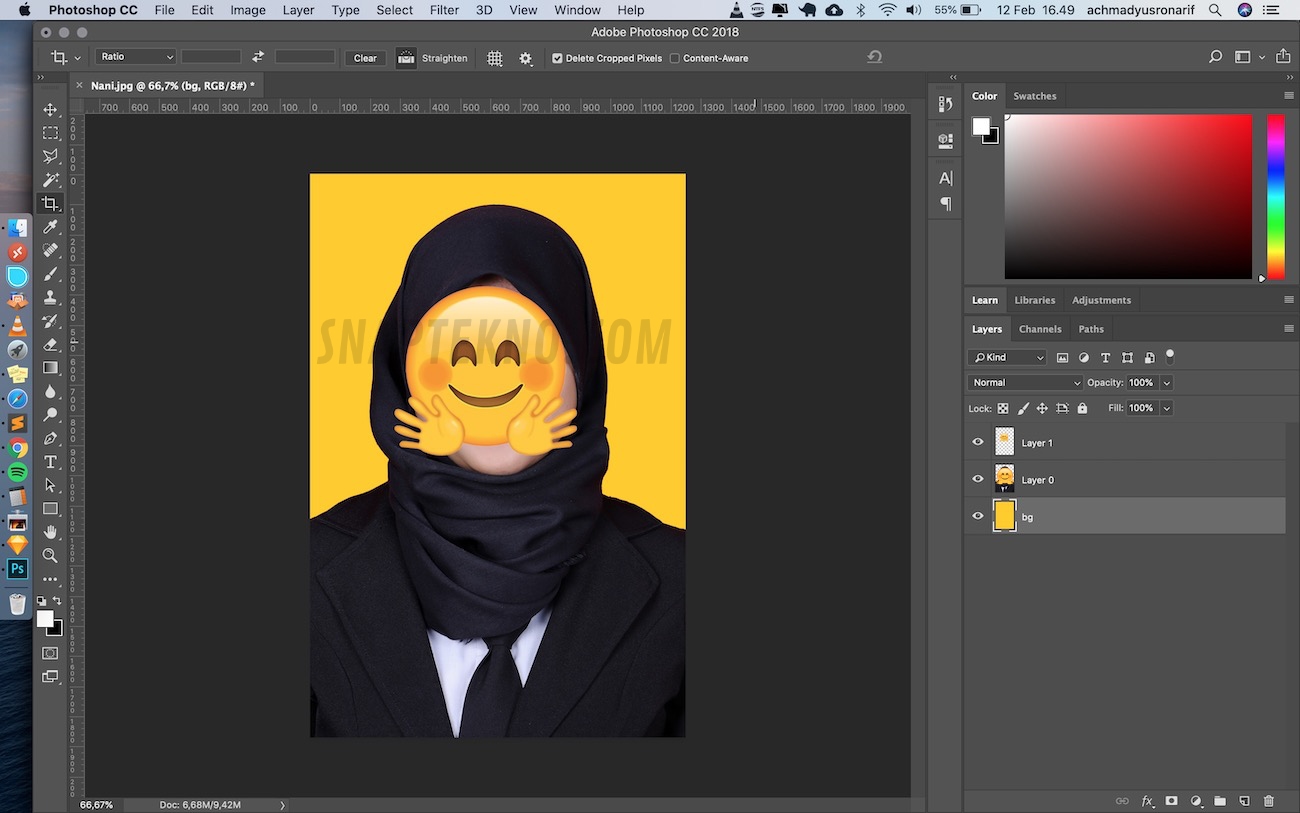Open the Layers panel options menu
Image resolution: width=1300 pixels, height=813 pixels.
(x=1288, y=328)
